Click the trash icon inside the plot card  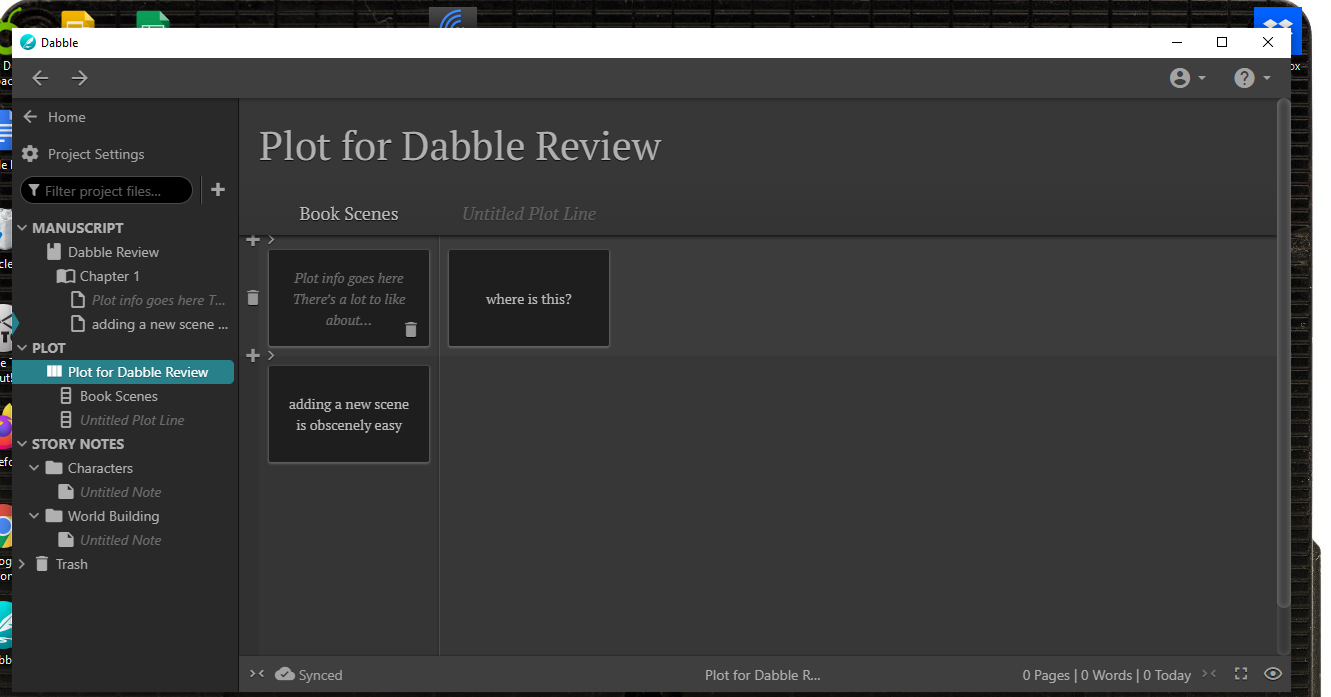pos(410,329)
